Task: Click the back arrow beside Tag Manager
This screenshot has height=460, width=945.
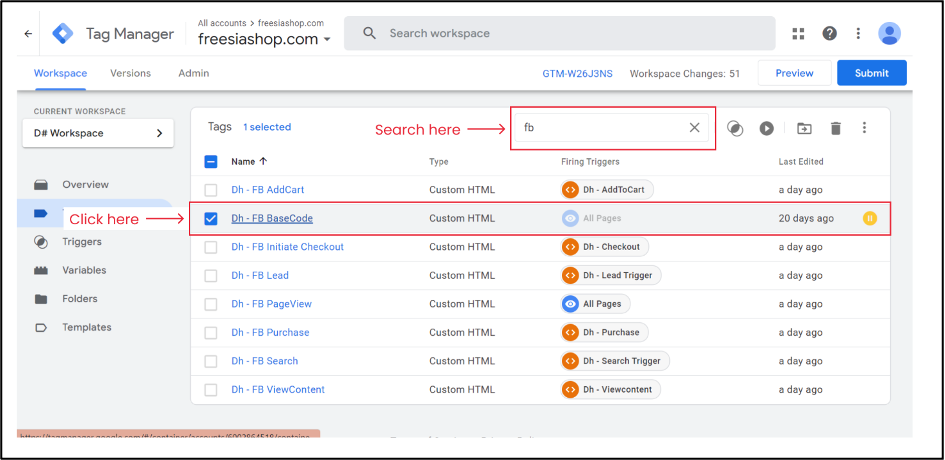Action: (28, 34)
